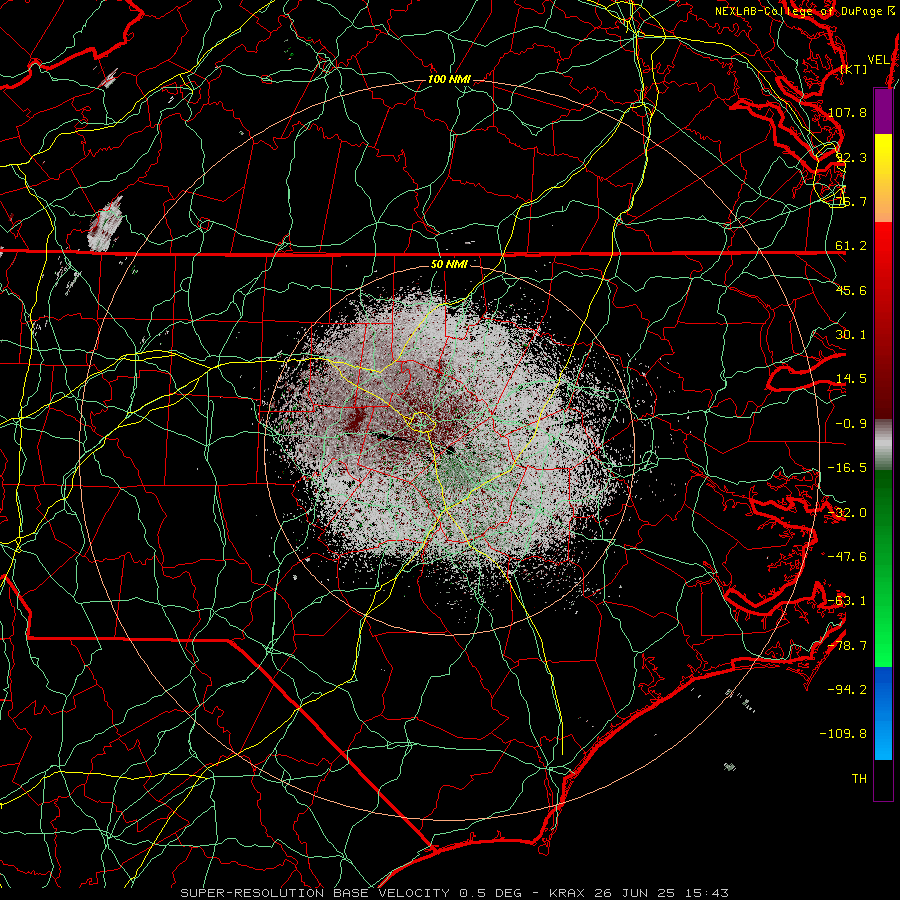Image resolution: width=900 pixels, height=900 pixels.
Task: Click the -94.2 velocity scale value
Action: coord(847,690)
